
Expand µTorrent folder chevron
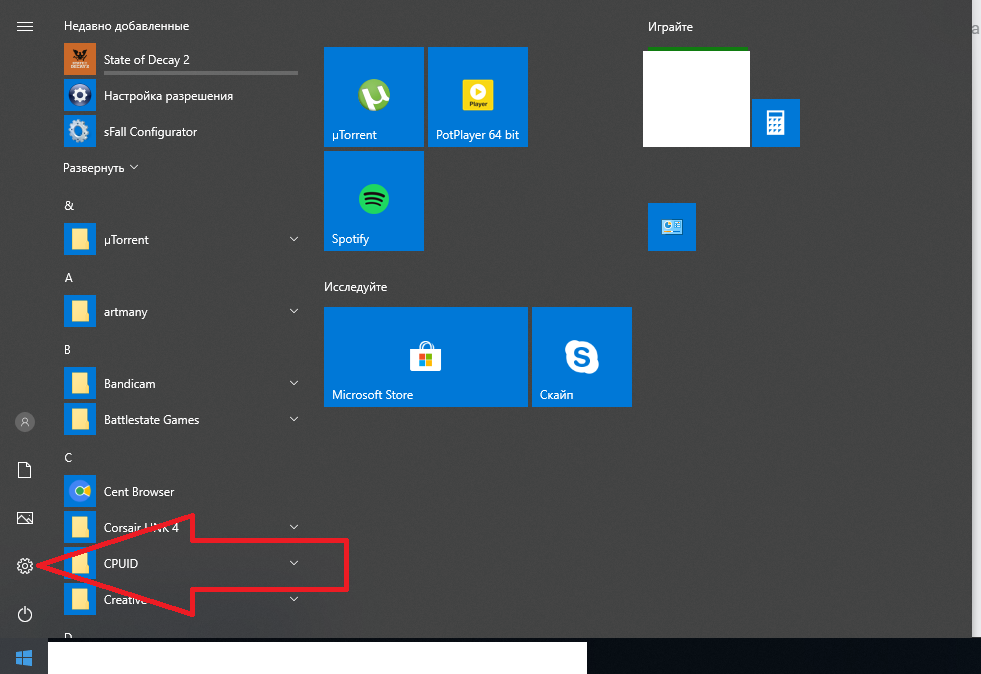[x=293, y=239]
